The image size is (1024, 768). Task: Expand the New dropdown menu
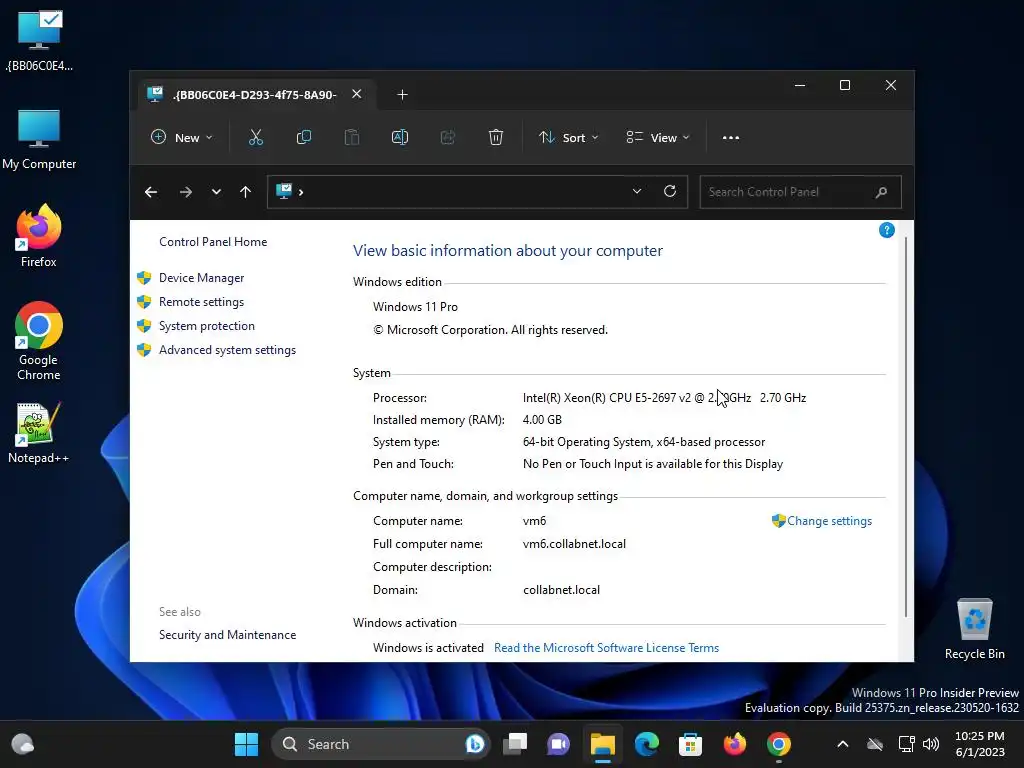pyautogui.click(x=182, y=138)
